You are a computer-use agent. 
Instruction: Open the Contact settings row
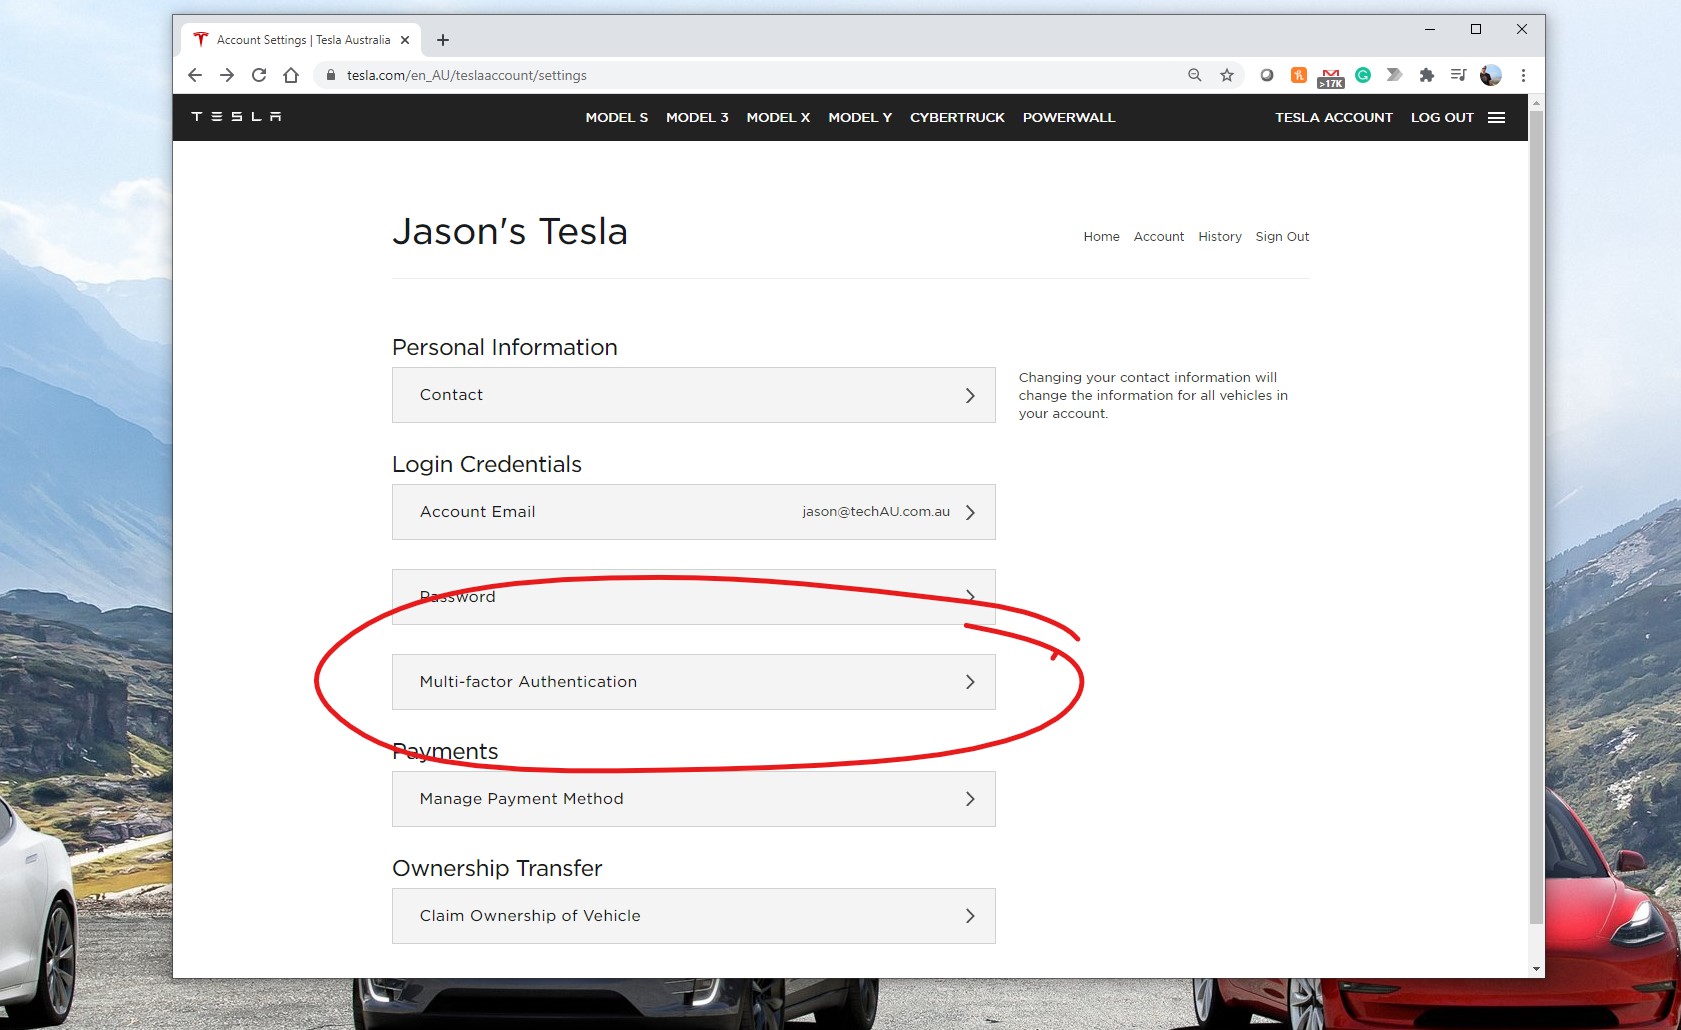tap(694, 395)
